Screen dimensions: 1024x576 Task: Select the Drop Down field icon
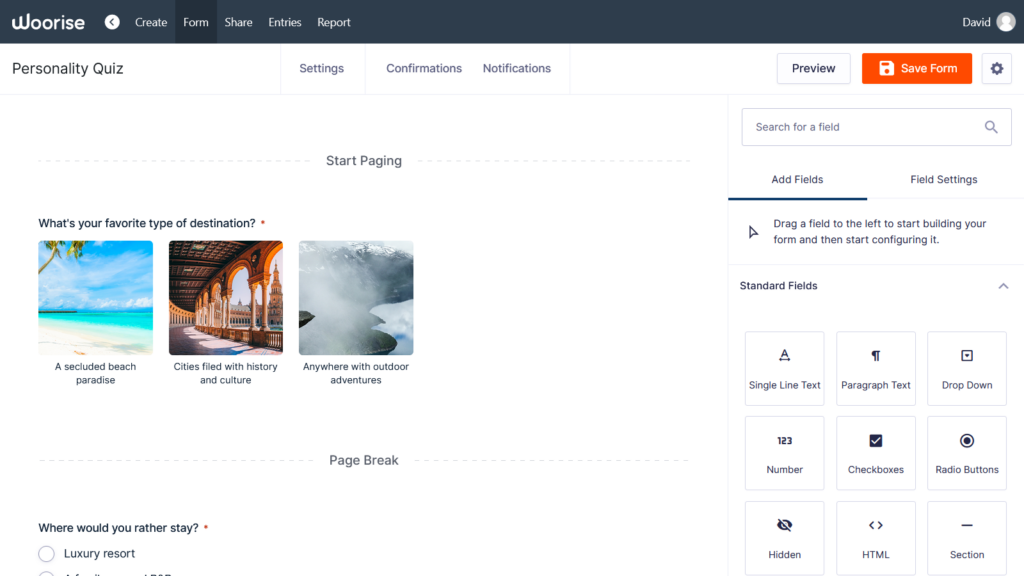coord(966,368)
